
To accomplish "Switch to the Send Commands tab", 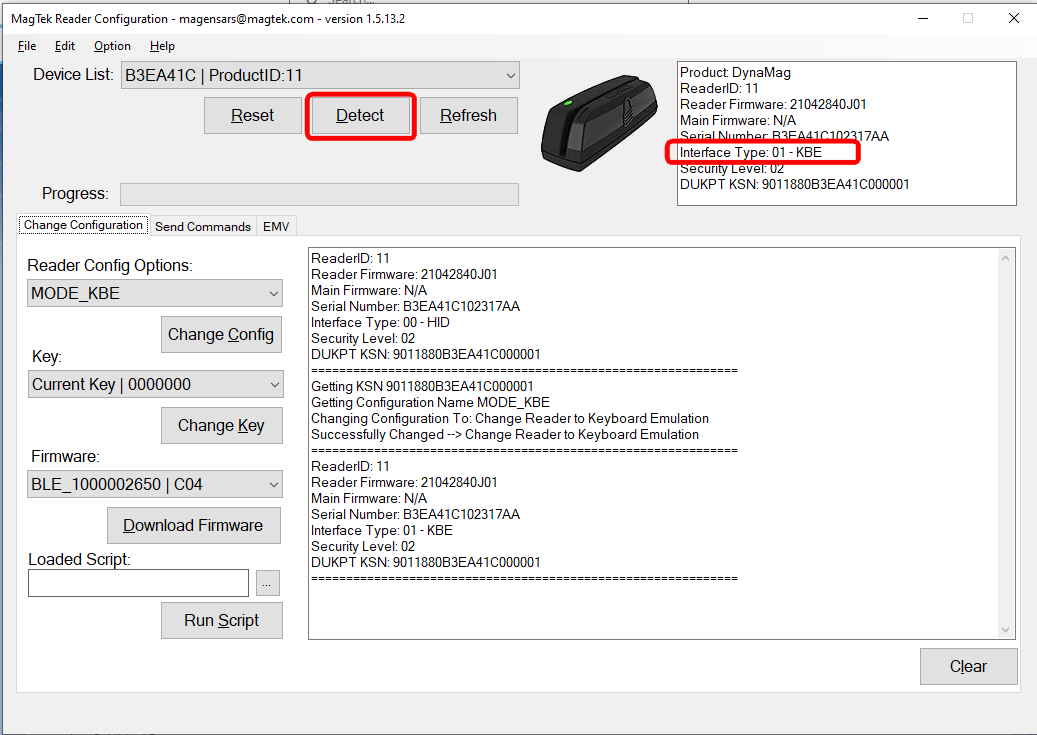I will 203,226.
